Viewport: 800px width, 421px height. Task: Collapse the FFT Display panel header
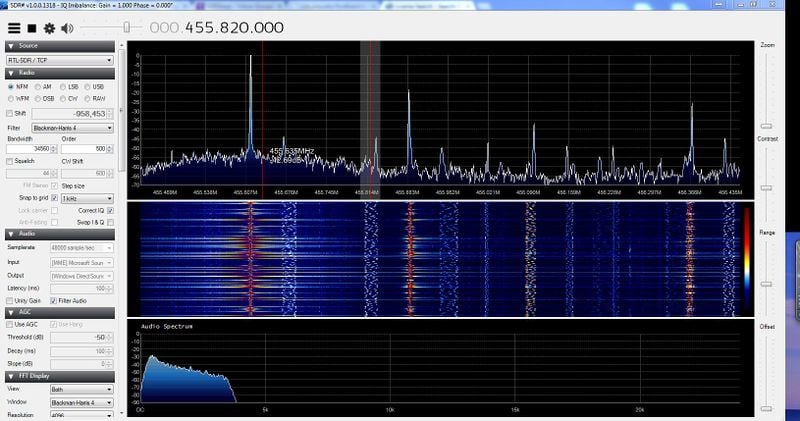pyautogui.click(x=60, y=377)
